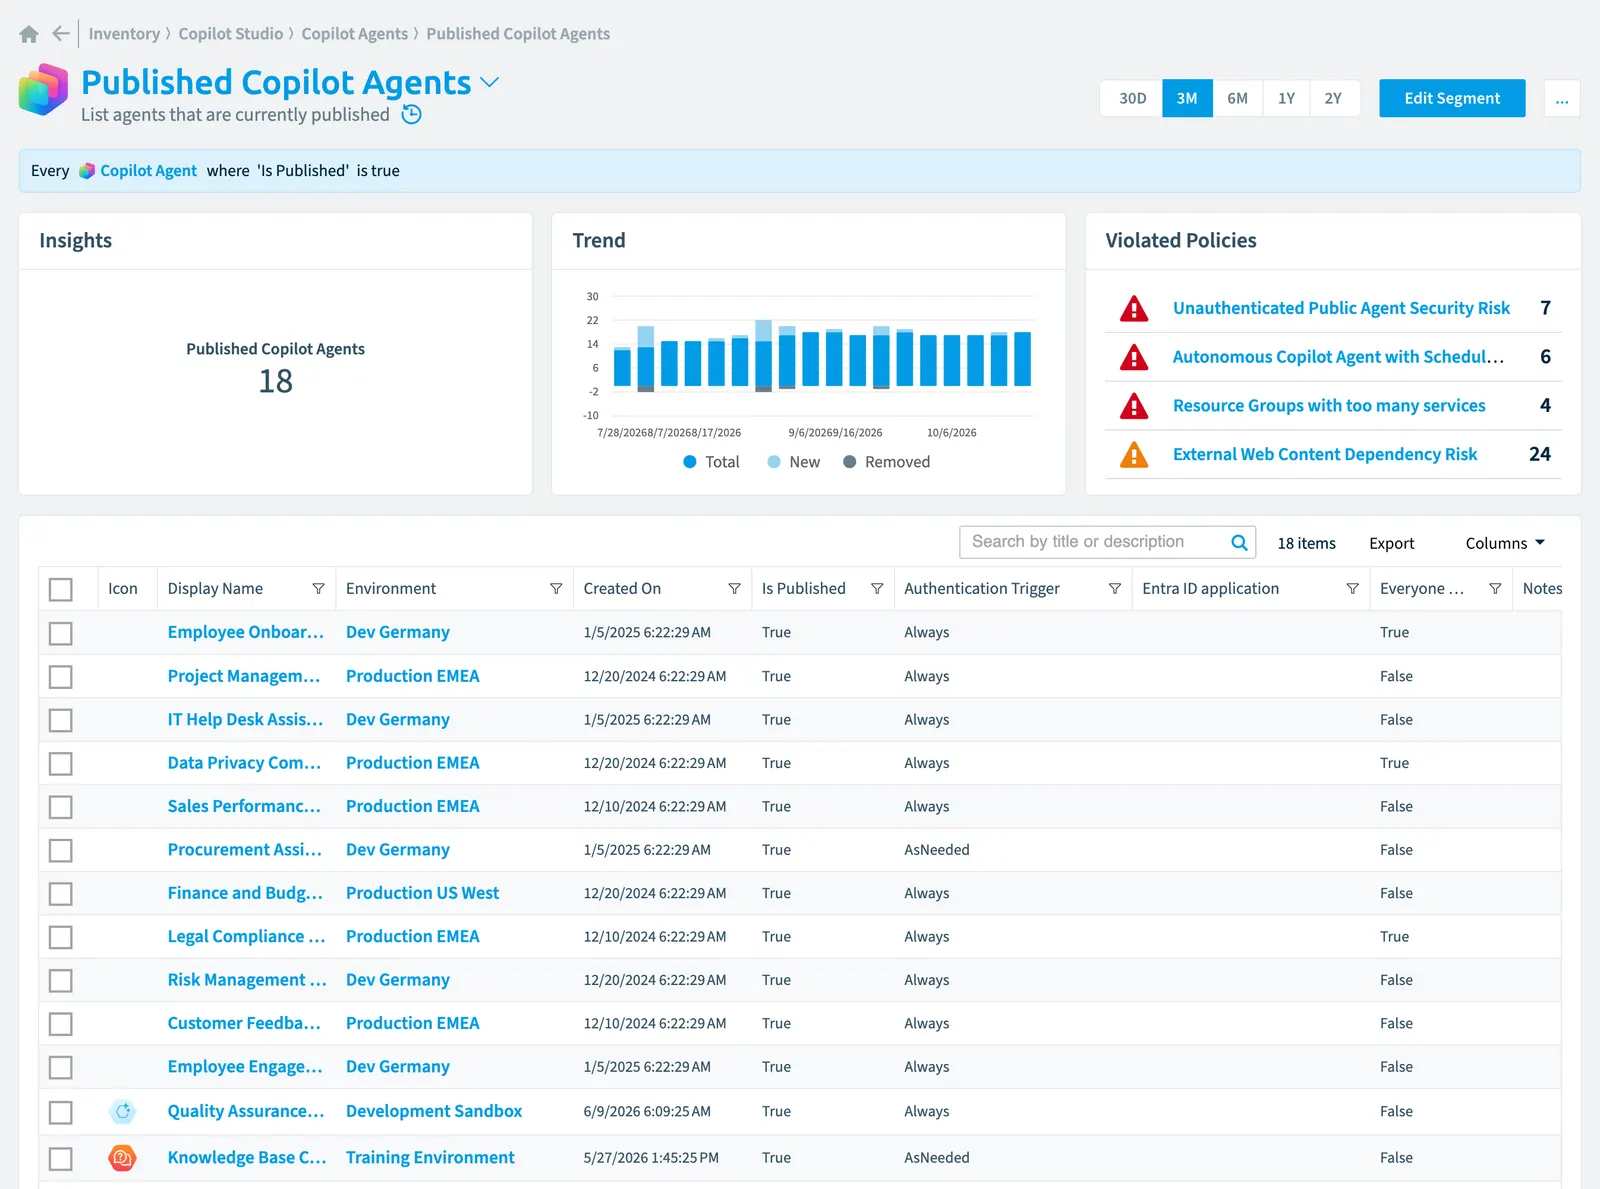Go to the home icon in breadcrumb

click(x=29, y=34)
